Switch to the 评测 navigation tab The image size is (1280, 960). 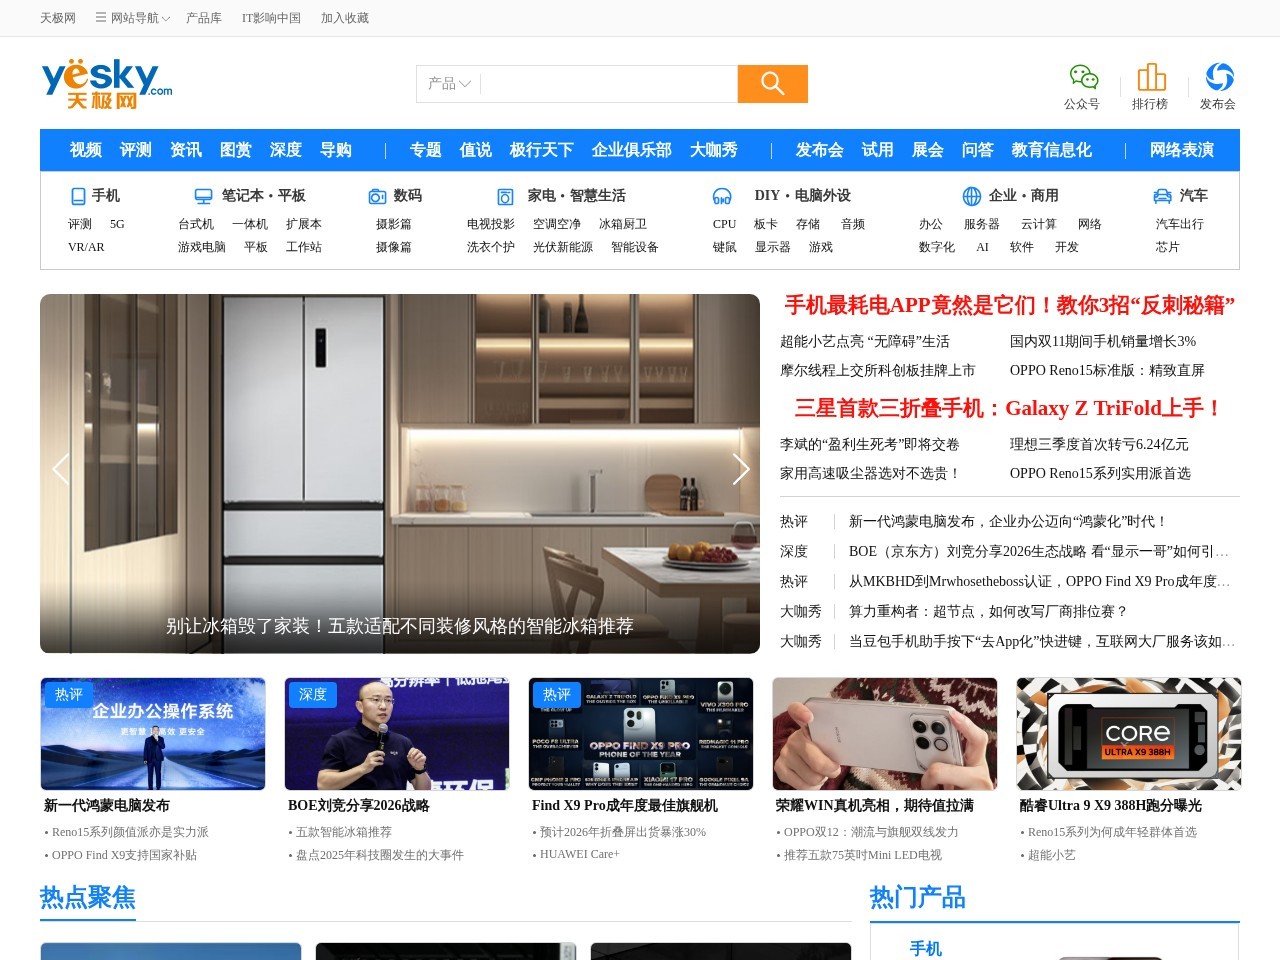point(135,150)
